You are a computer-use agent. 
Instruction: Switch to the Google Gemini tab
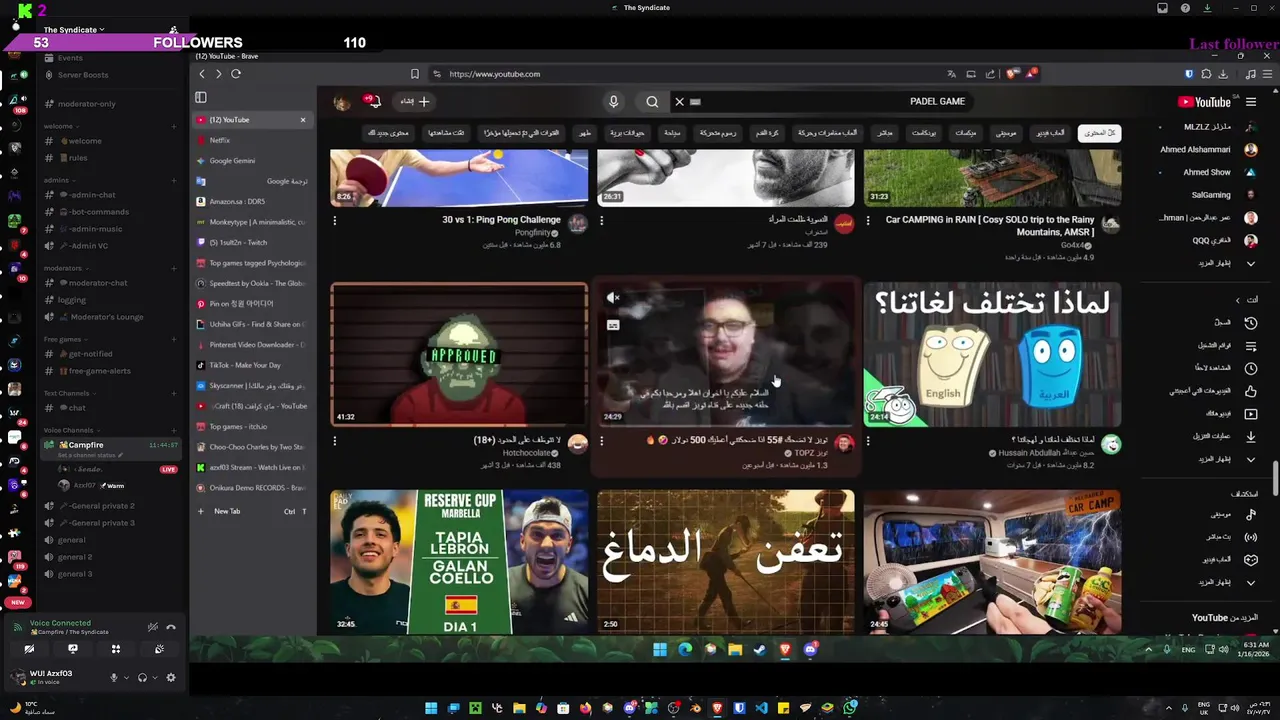[x=252, y=161]
